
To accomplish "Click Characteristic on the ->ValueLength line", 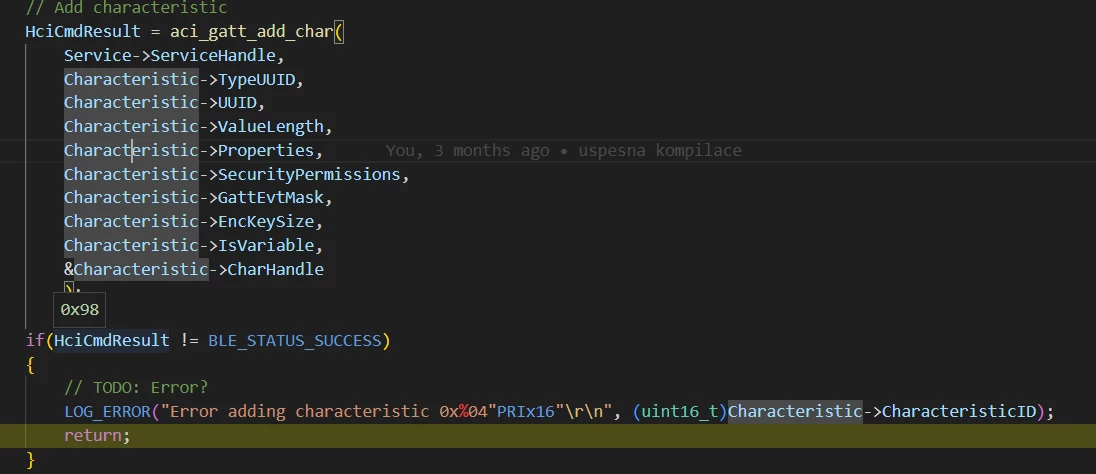I will [131, 127].
